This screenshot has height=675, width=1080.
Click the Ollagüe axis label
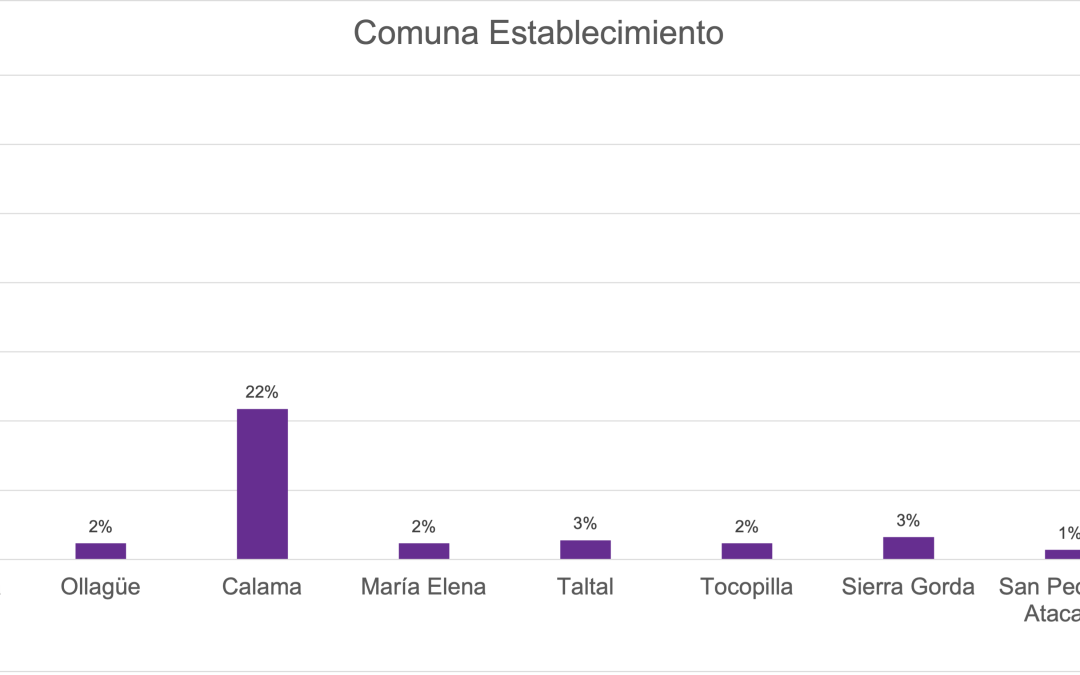(101, 586)
